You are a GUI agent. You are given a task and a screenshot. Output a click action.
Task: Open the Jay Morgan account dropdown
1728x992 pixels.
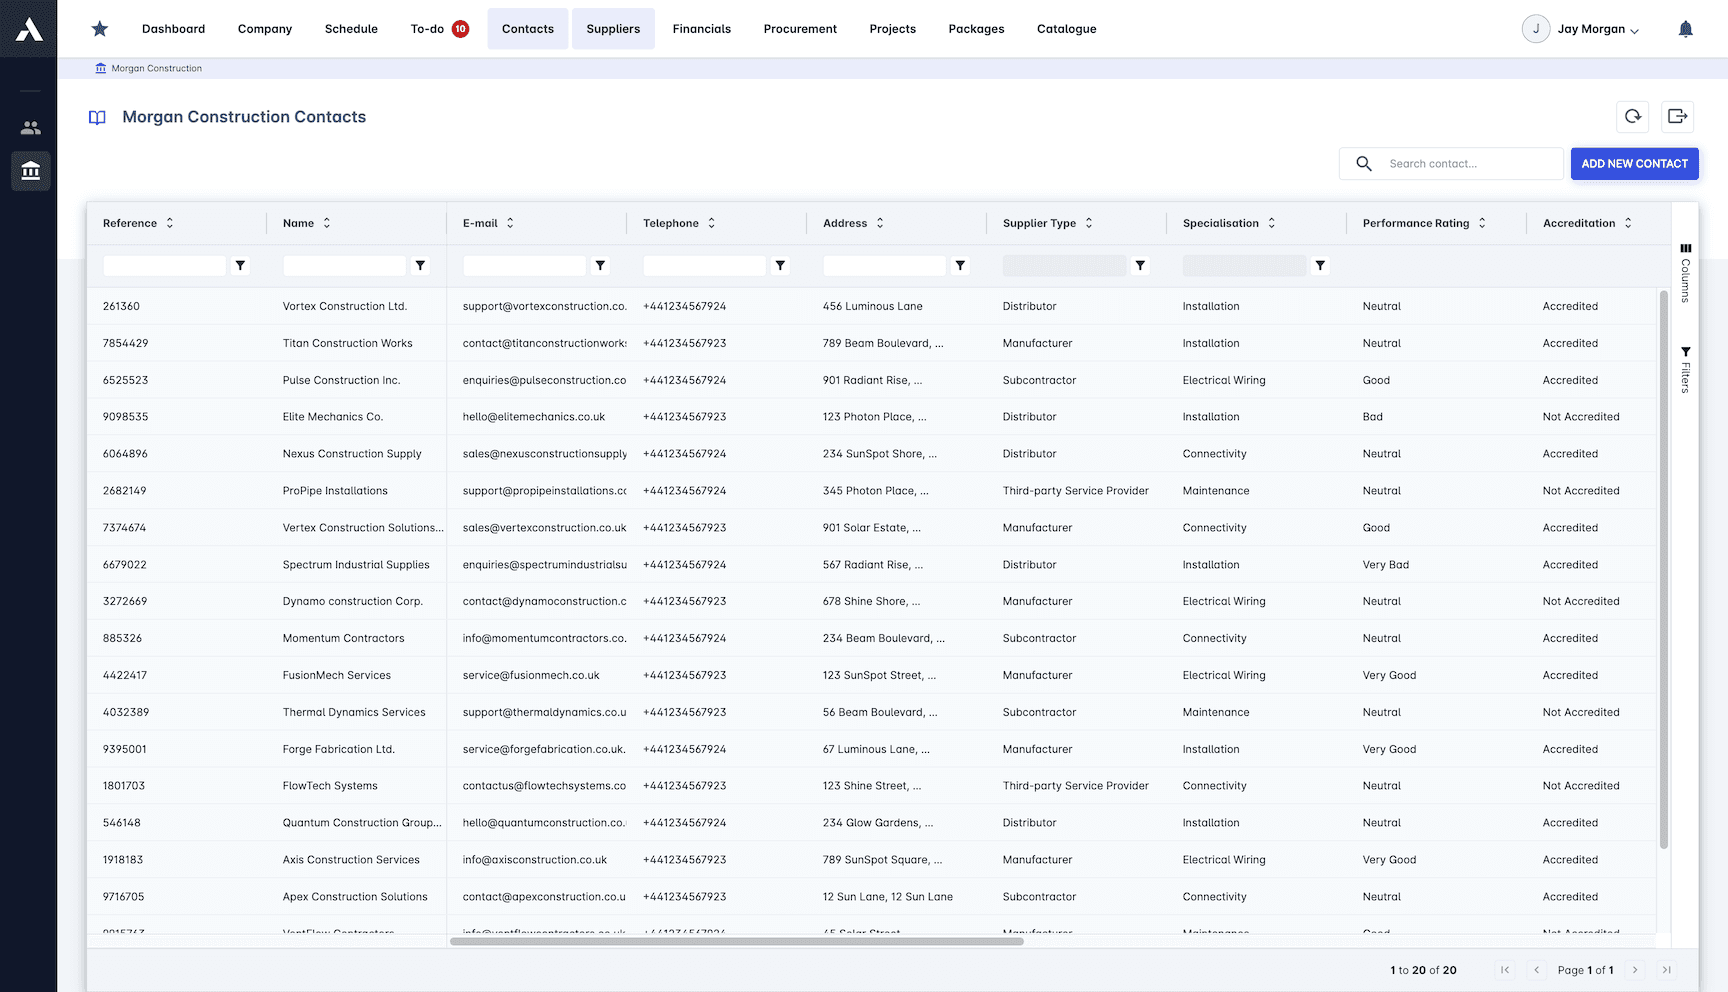(1581, 28)
